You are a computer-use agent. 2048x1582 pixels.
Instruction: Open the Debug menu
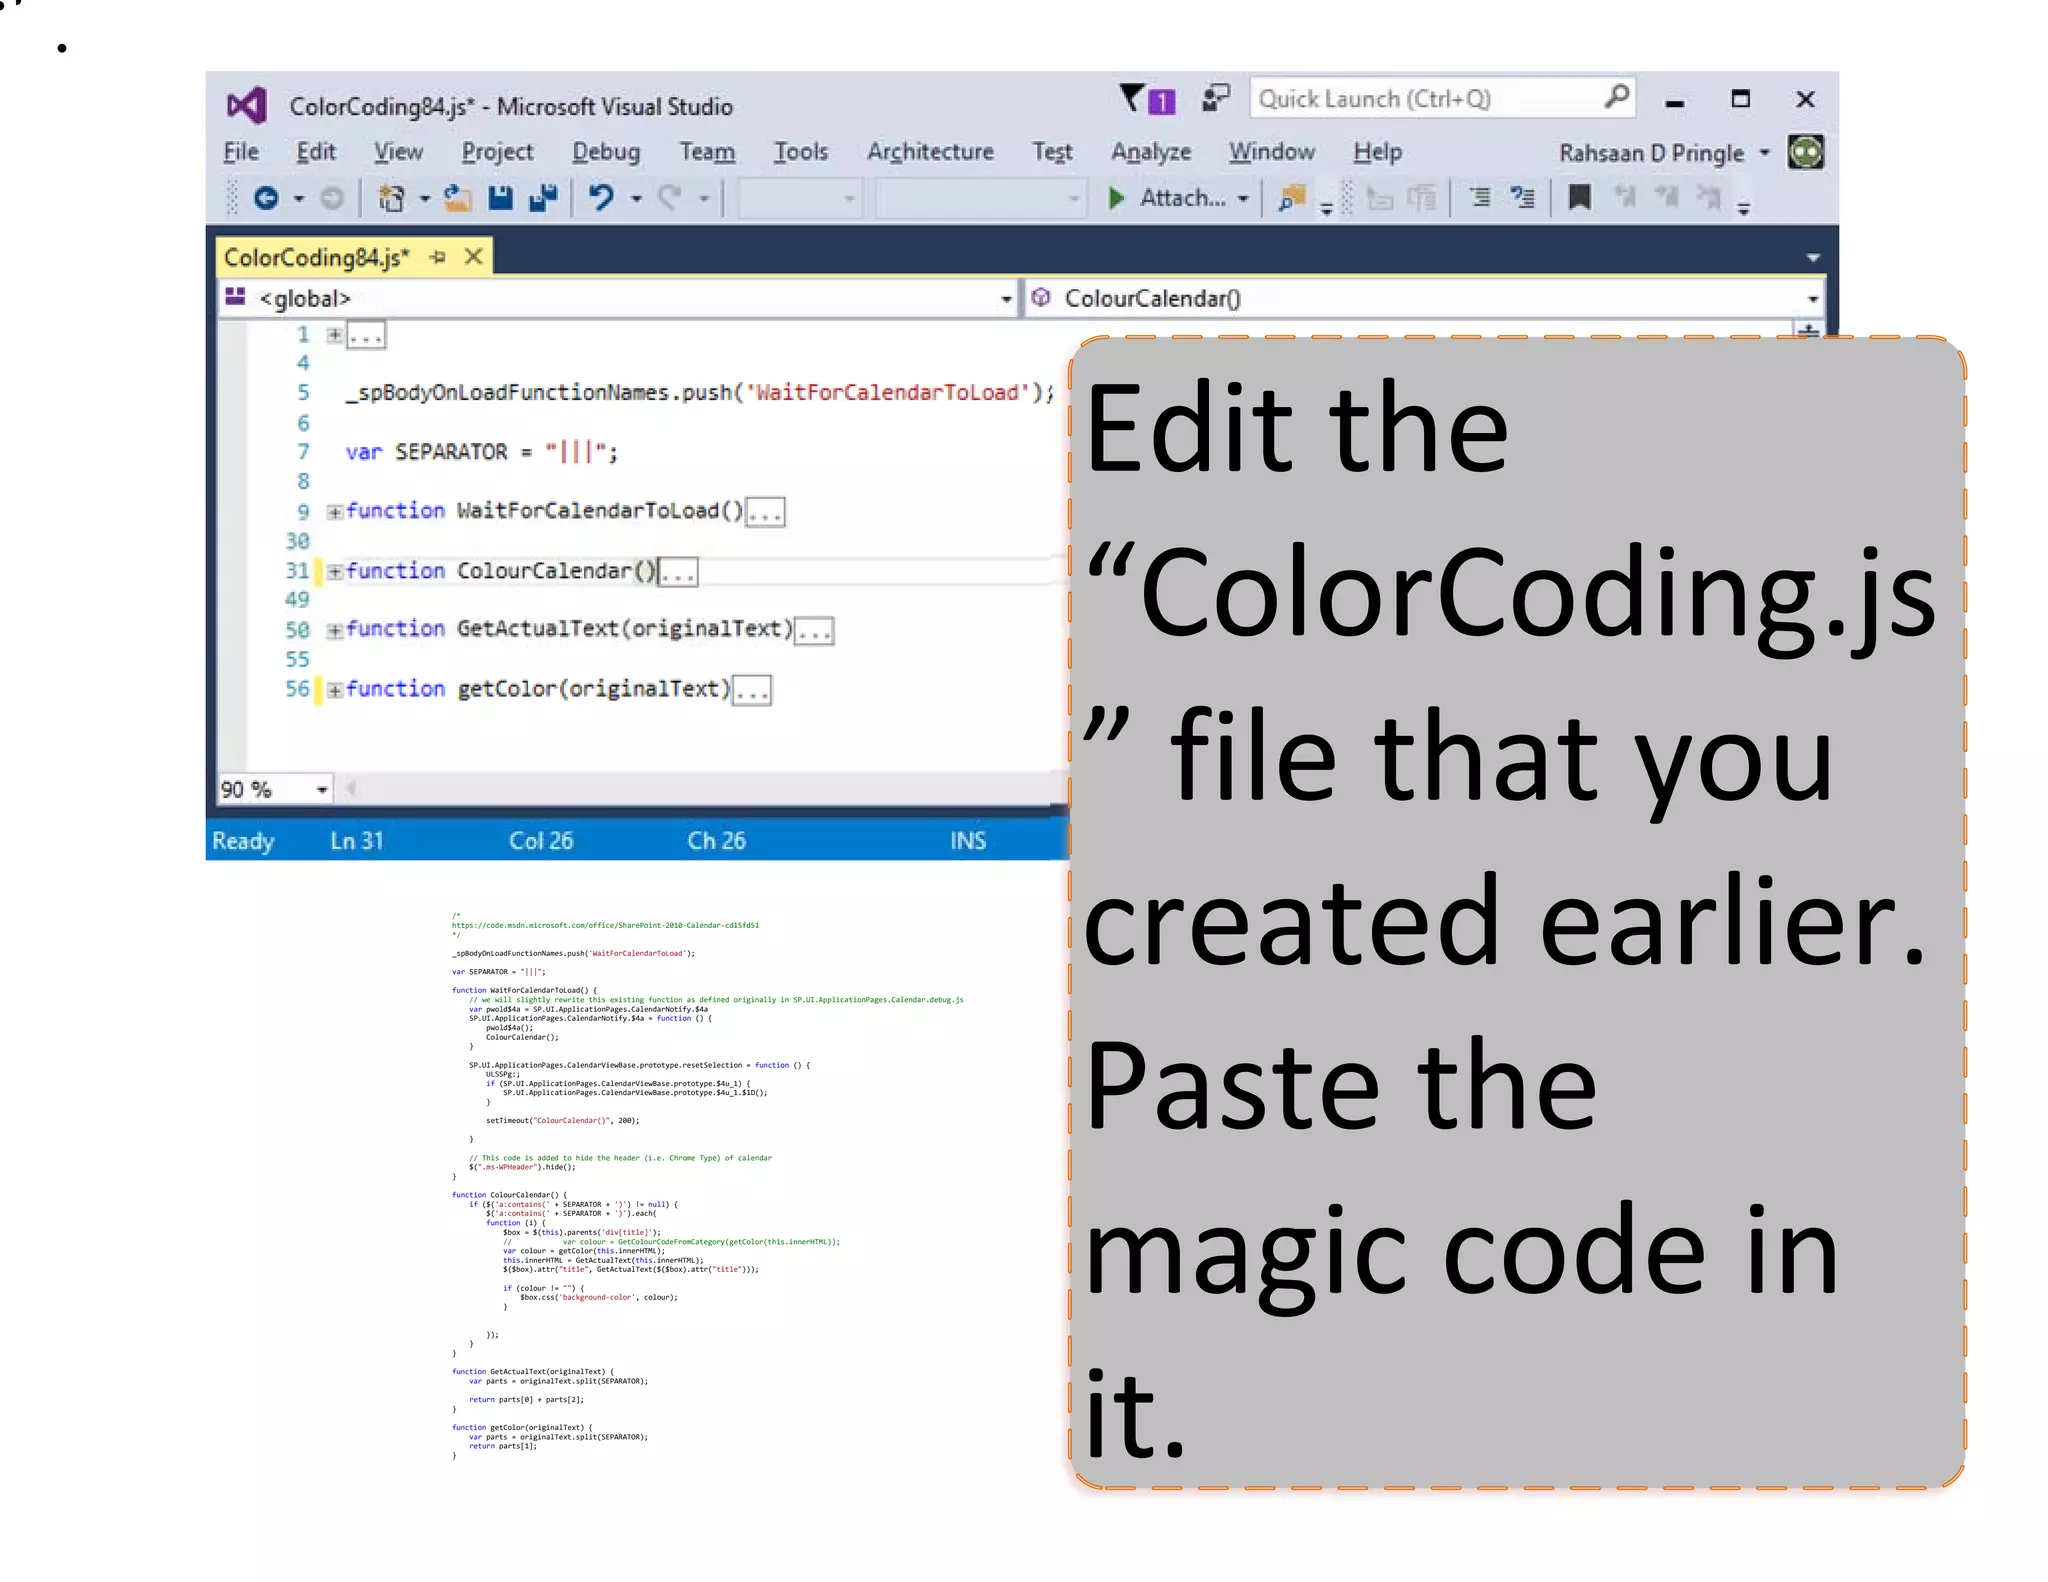pyautogui.click(x=606, y=152)
